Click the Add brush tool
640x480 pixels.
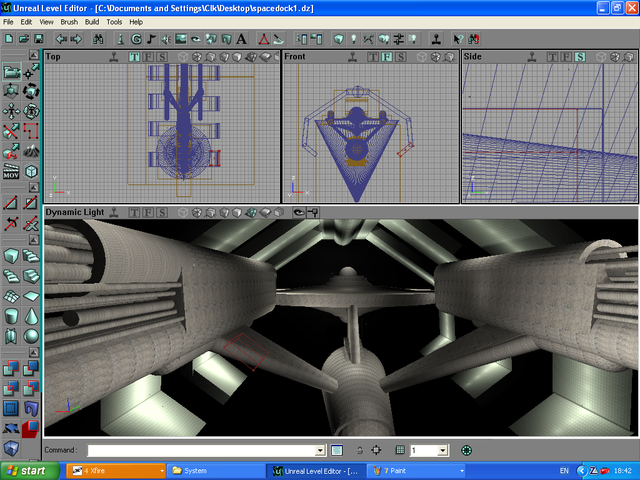[x=11, y=369]
